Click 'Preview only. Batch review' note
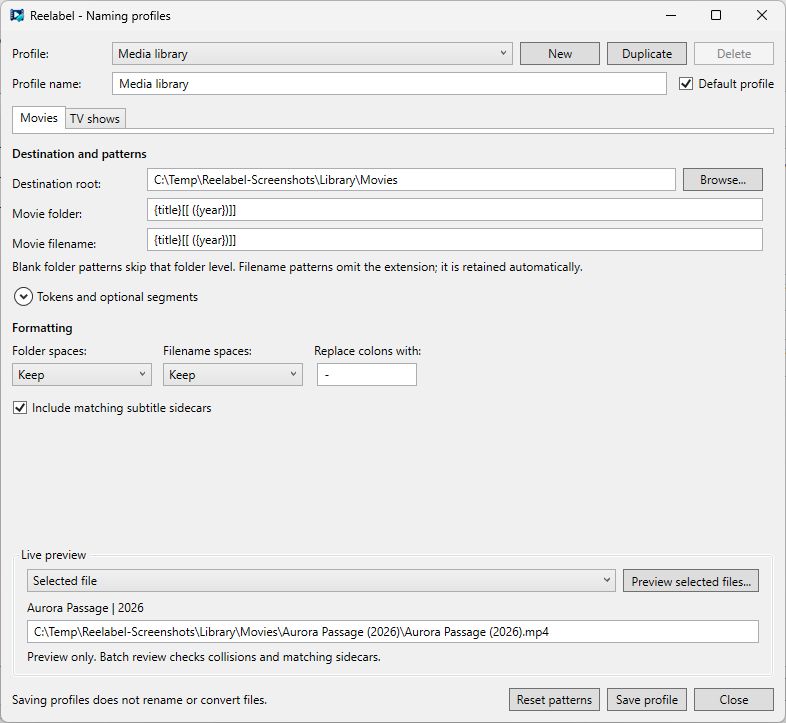 click(204, 657)
